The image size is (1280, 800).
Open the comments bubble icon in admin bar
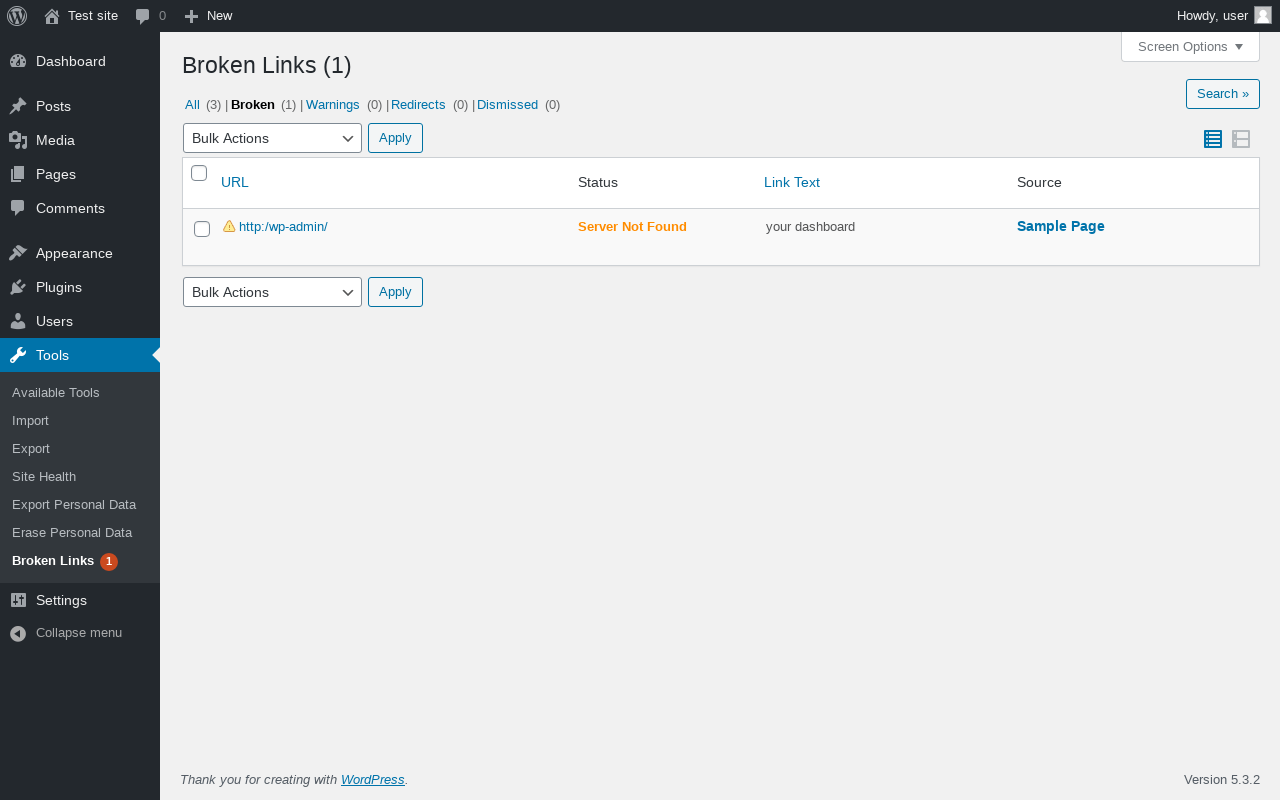(x=143, y=16)
